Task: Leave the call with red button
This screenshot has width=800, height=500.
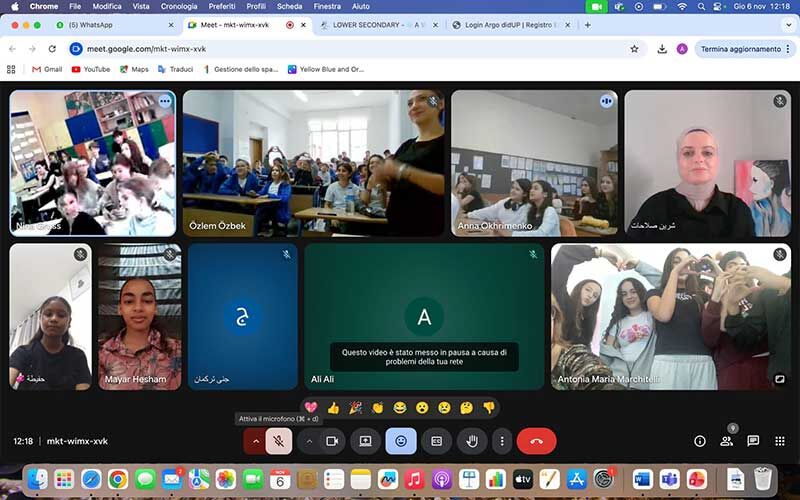Action: 536,441
